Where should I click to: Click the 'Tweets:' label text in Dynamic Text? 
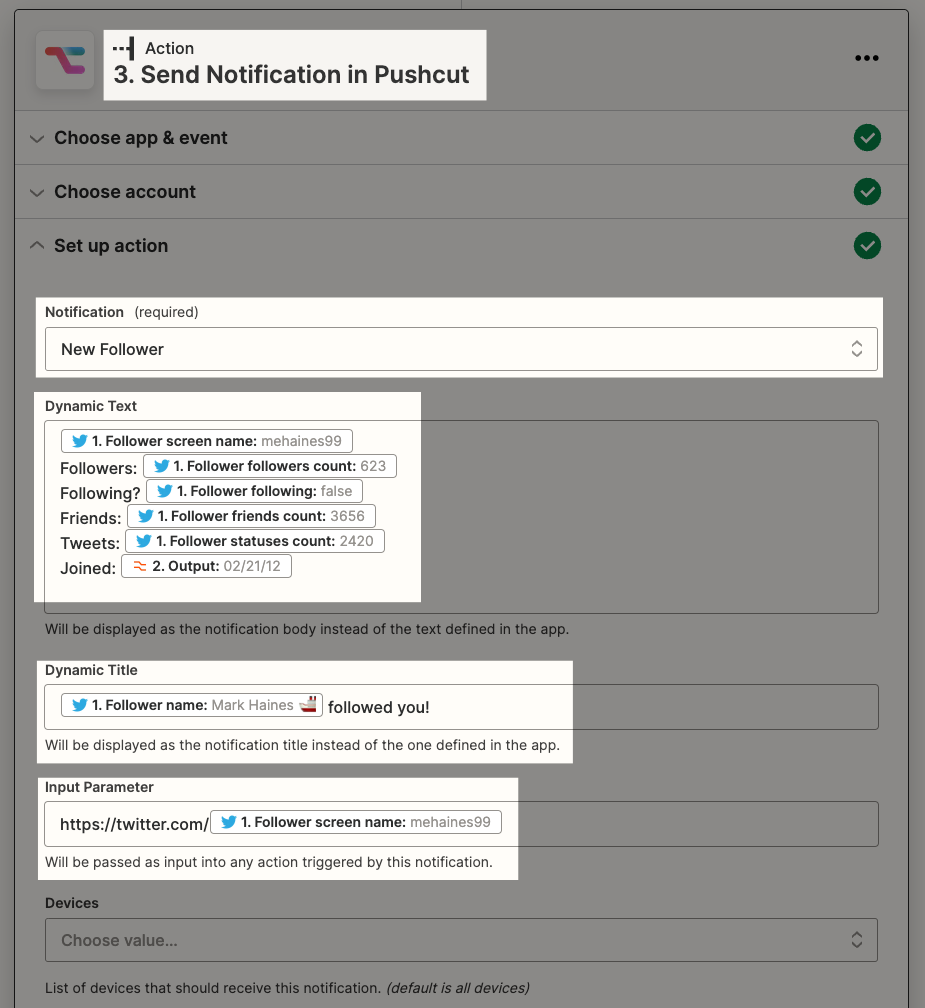click(x=90, y=543)
